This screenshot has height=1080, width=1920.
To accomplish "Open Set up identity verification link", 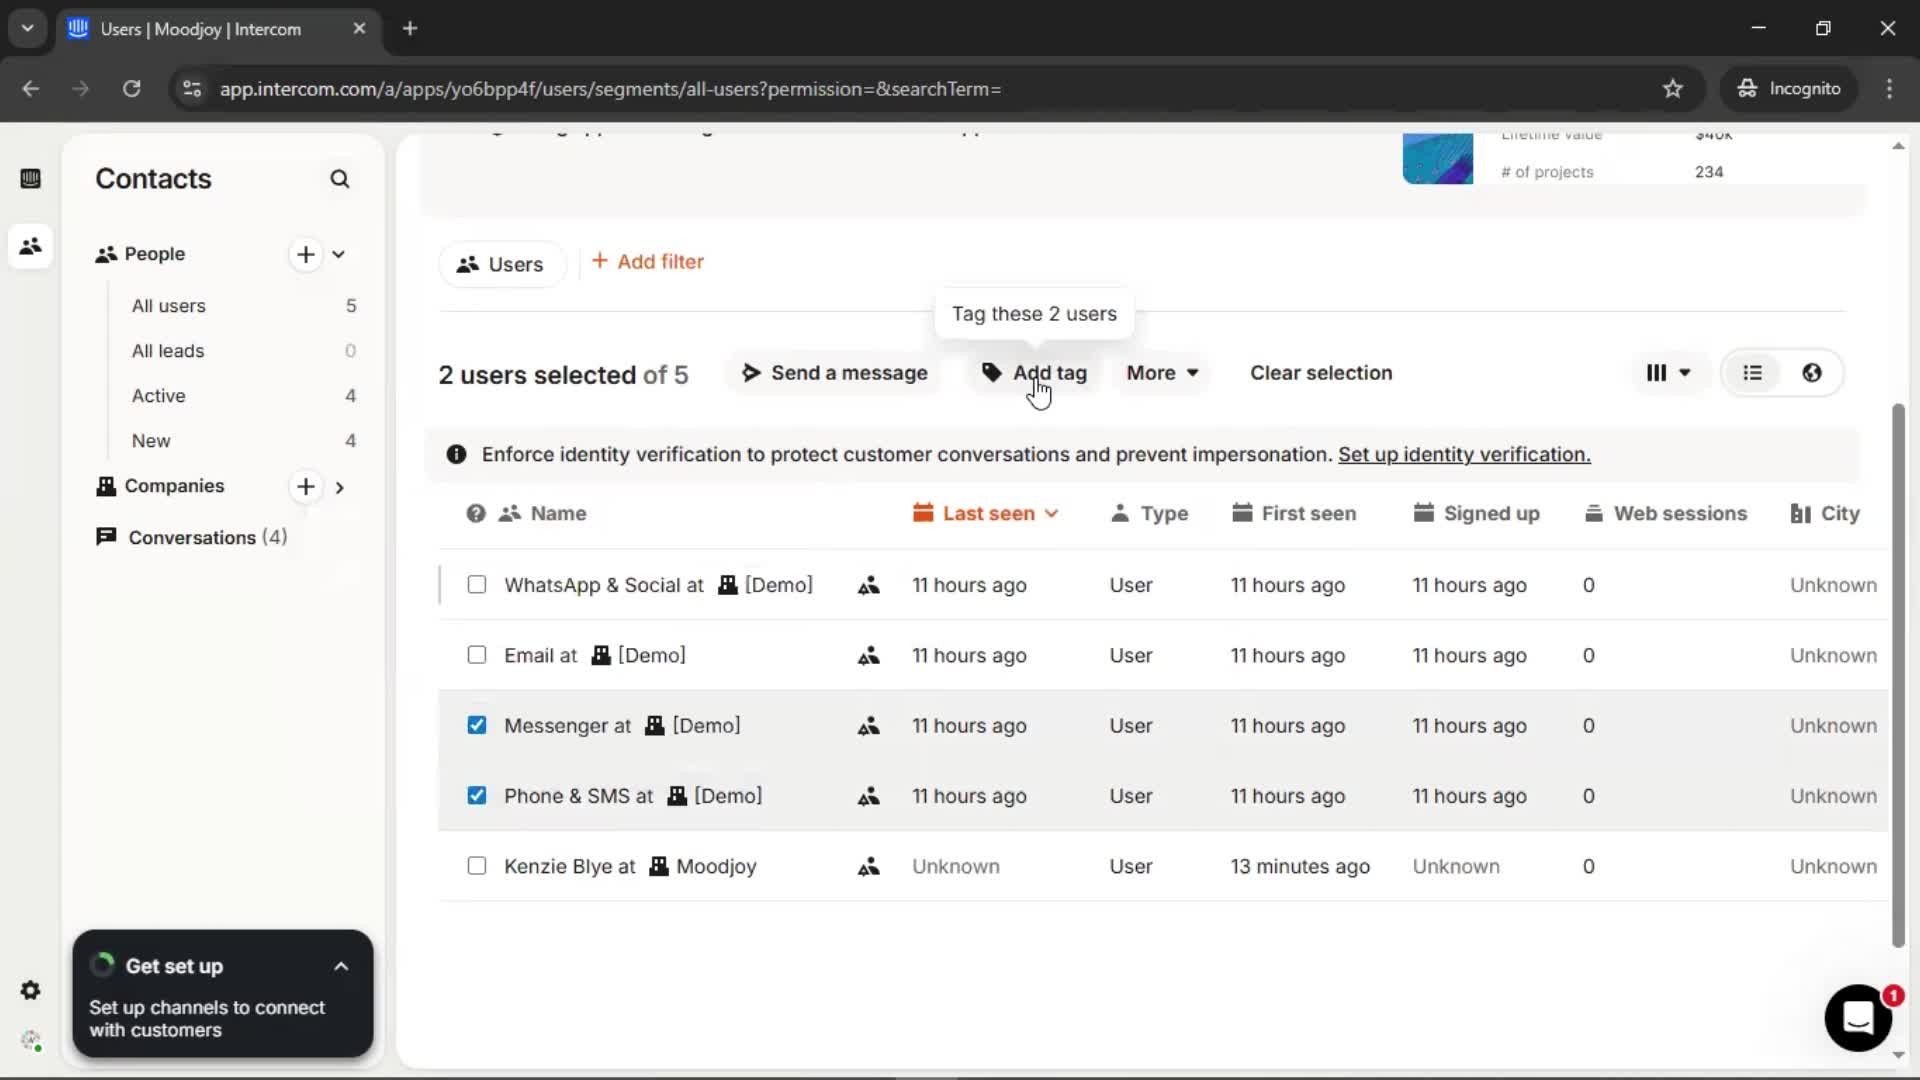I will 1464,455.
